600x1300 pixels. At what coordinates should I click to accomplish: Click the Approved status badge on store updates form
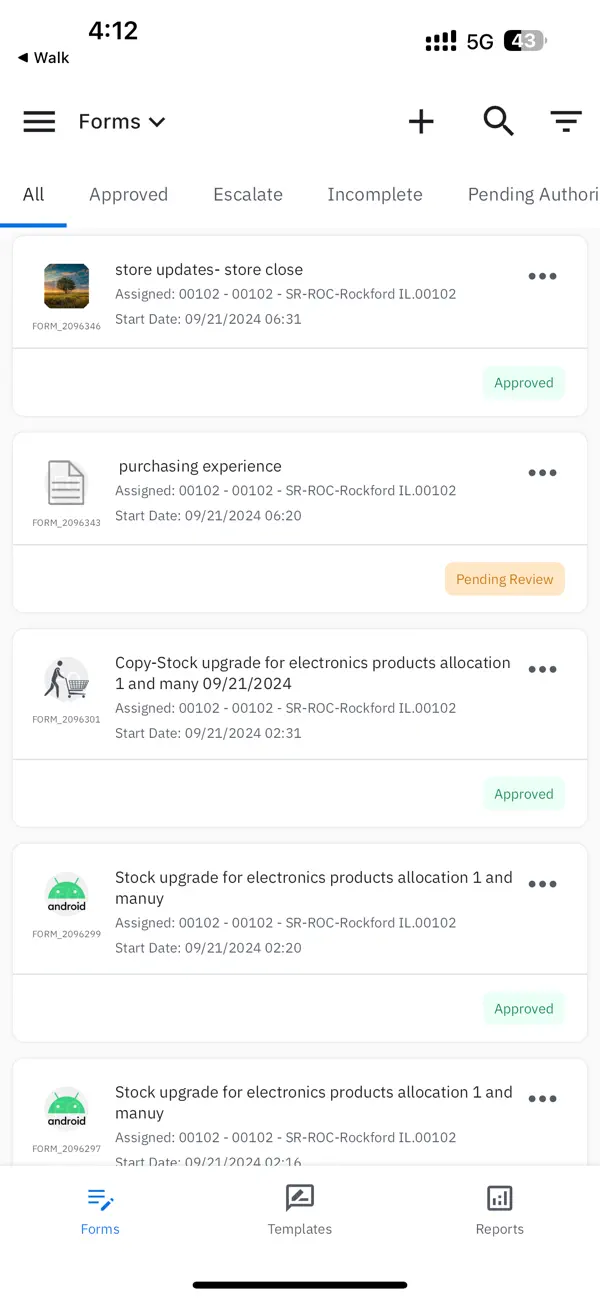pyautogui.click(x=523, y=382)
